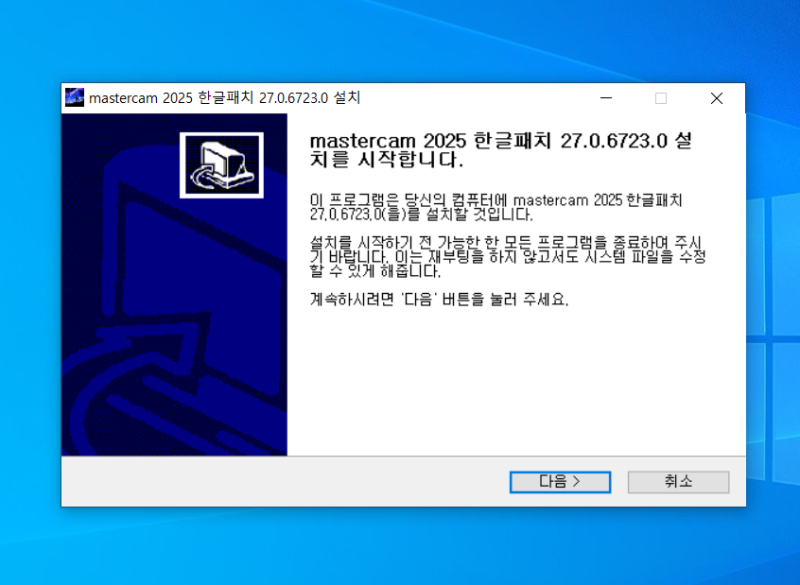Image resolution: width=800 pixels, height=585 pixels.
Task: Click the heading 'mastercam 2025 한글패치 27.0.6723.0 설치를 시작합니다.'
Action: (x=501, y=150)
